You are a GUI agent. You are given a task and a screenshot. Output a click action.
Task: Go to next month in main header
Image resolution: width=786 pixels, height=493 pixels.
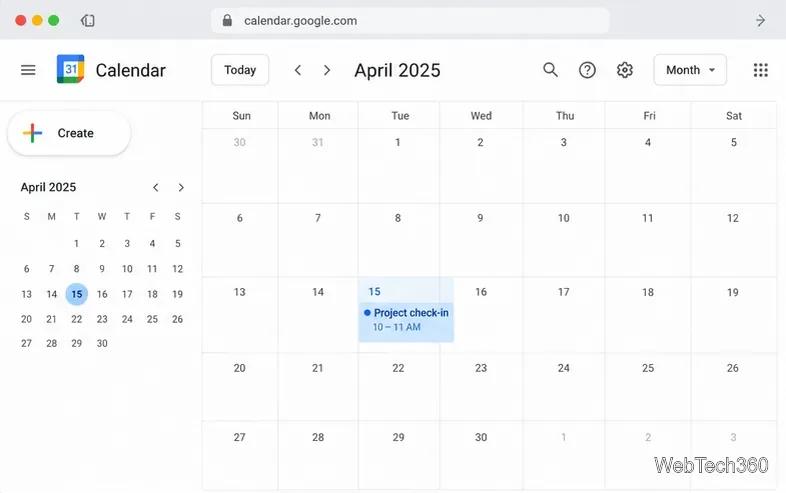pos(327,70)
